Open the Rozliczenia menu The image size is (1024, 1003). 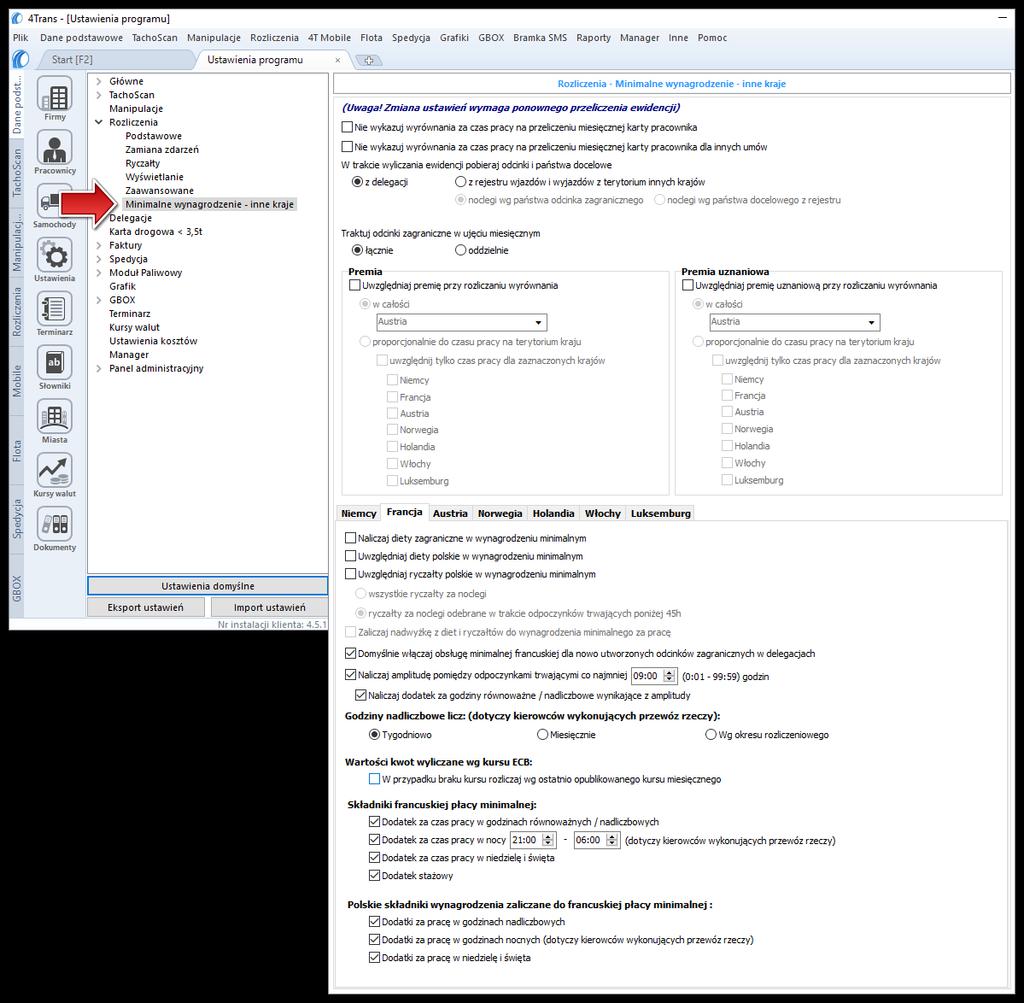274,38
